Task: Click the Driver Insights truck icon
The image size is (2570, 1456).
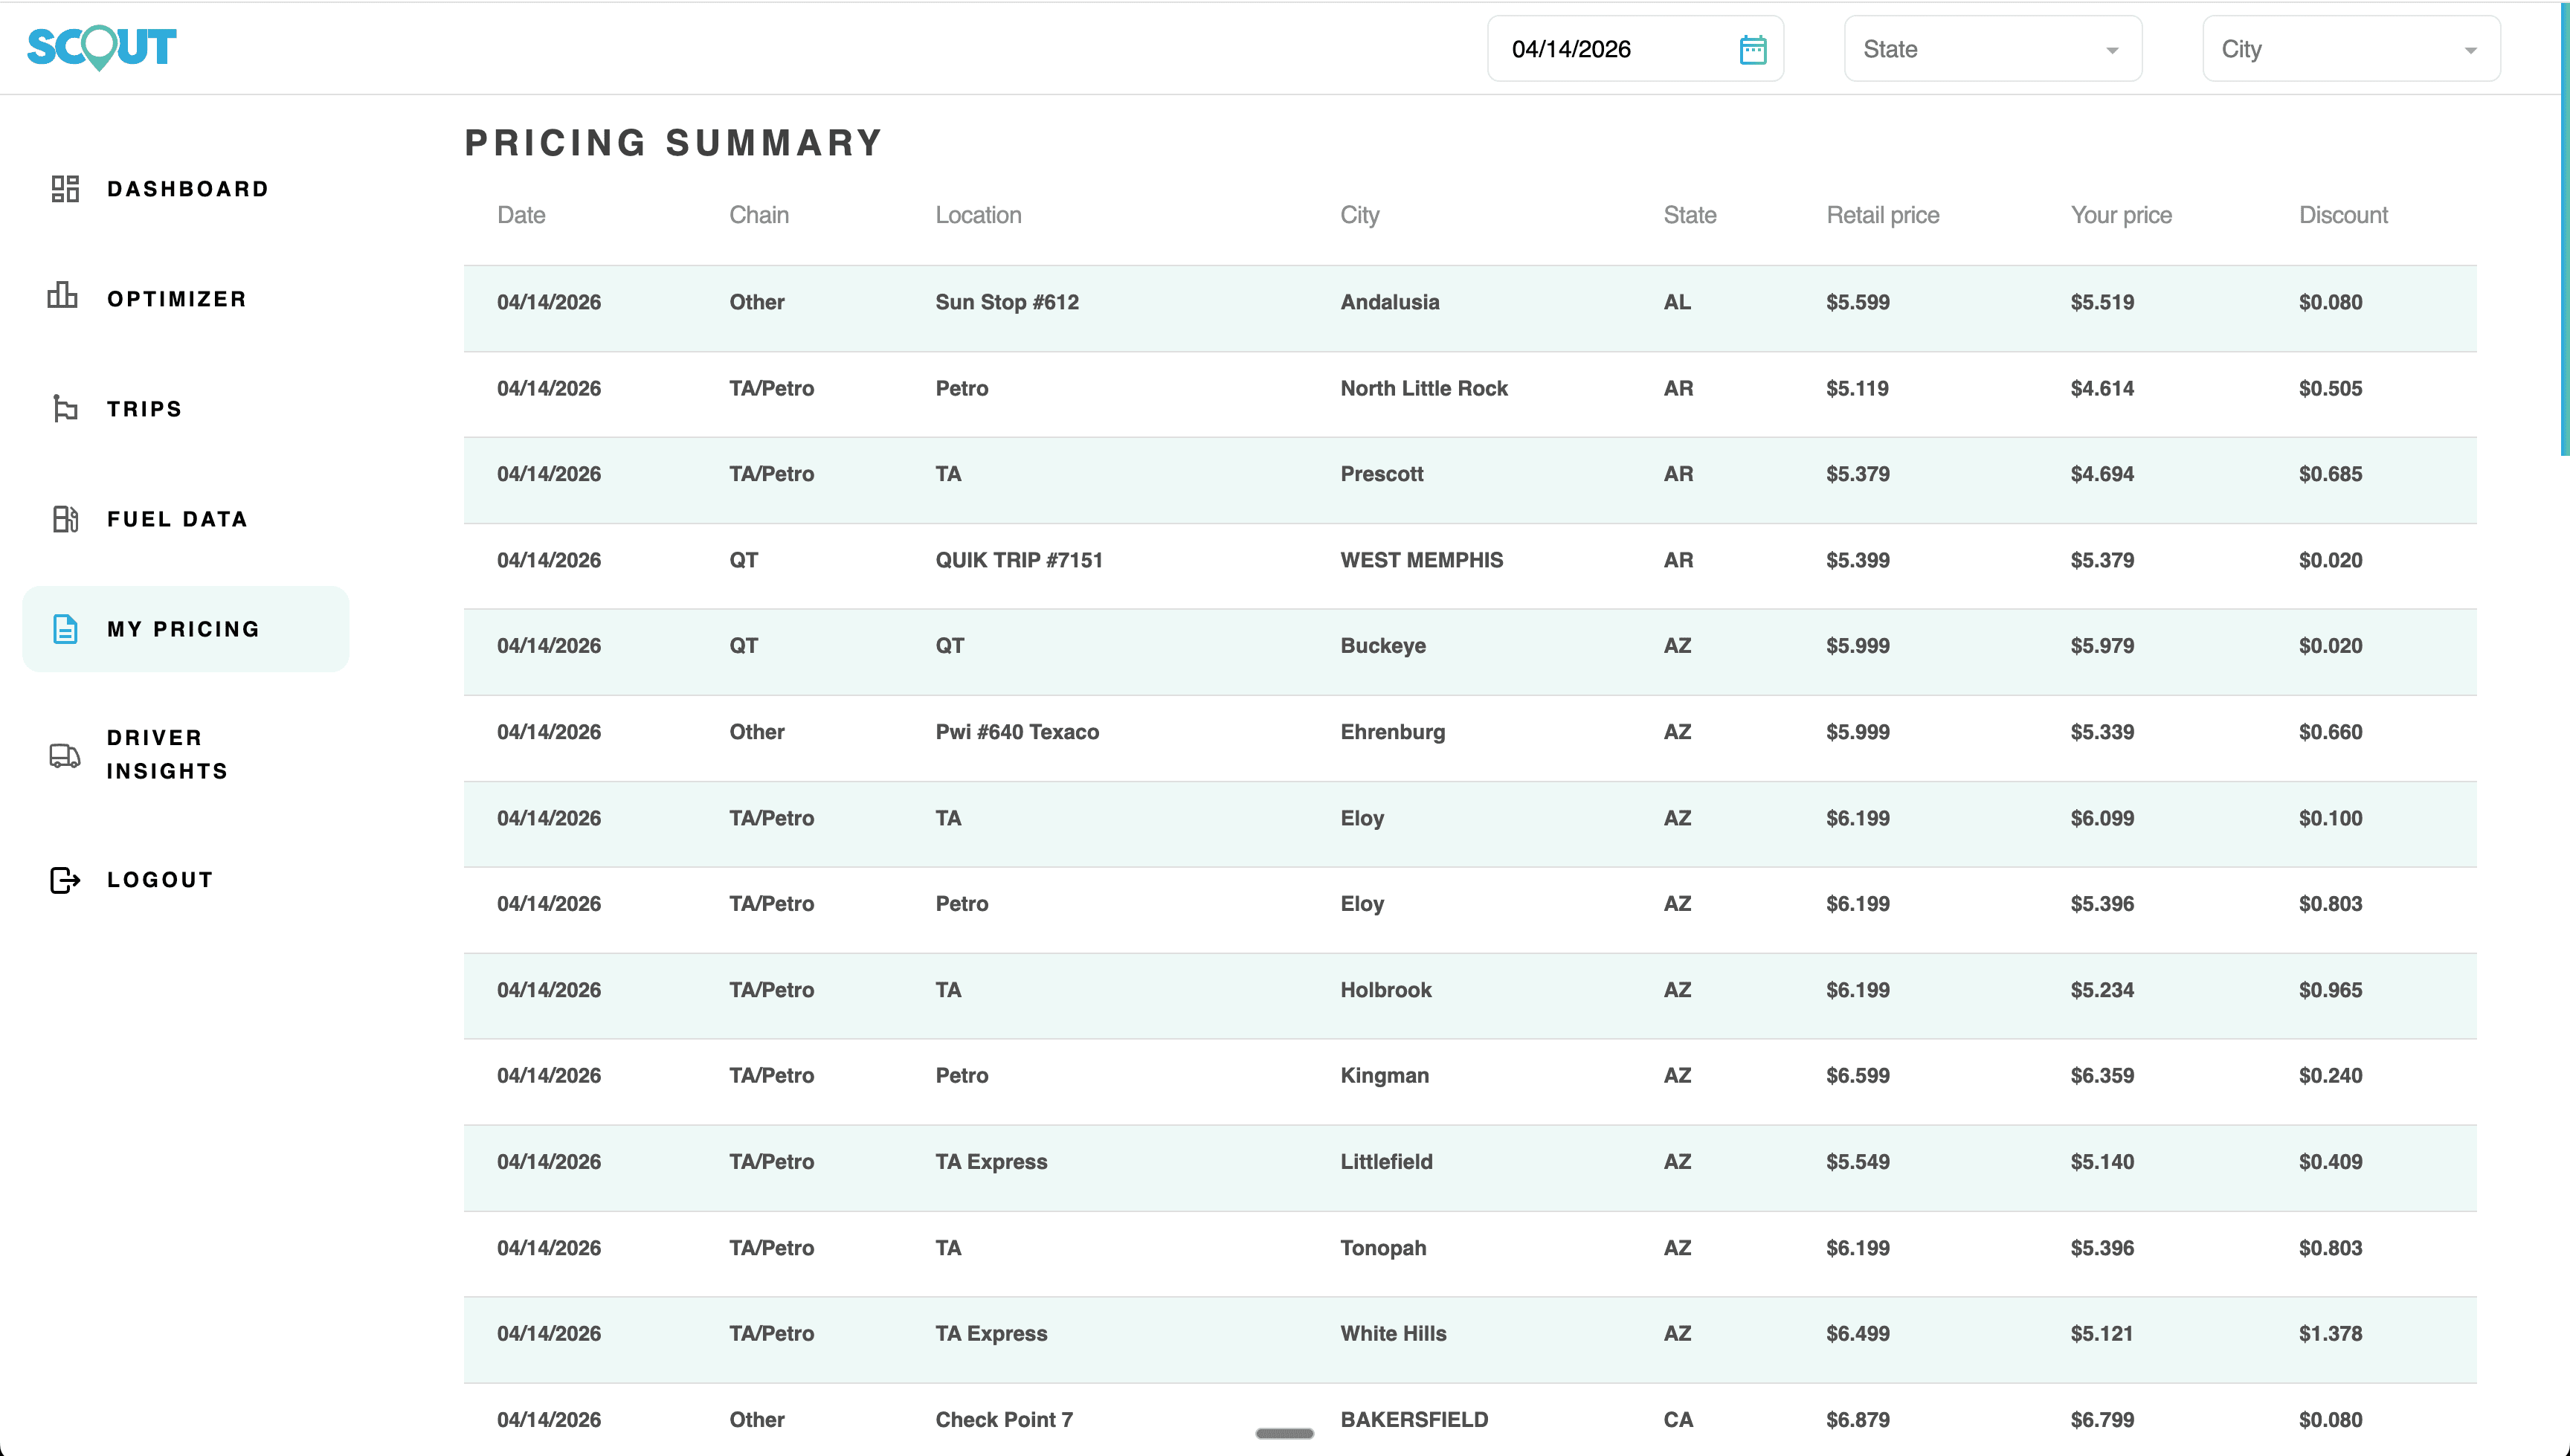Action: (64, 754)
